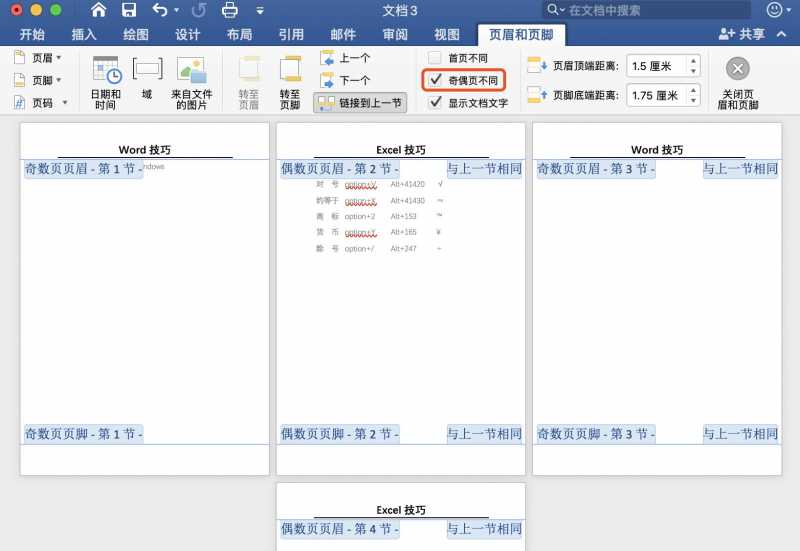
Task: Click the 'Excel 技巧' header on fourth page
Action: point(401,510)
